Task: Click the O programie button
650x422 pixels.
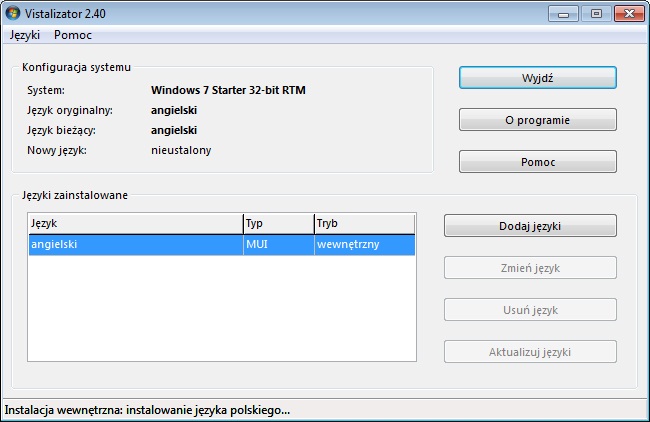Action: (x=537, y=120)
